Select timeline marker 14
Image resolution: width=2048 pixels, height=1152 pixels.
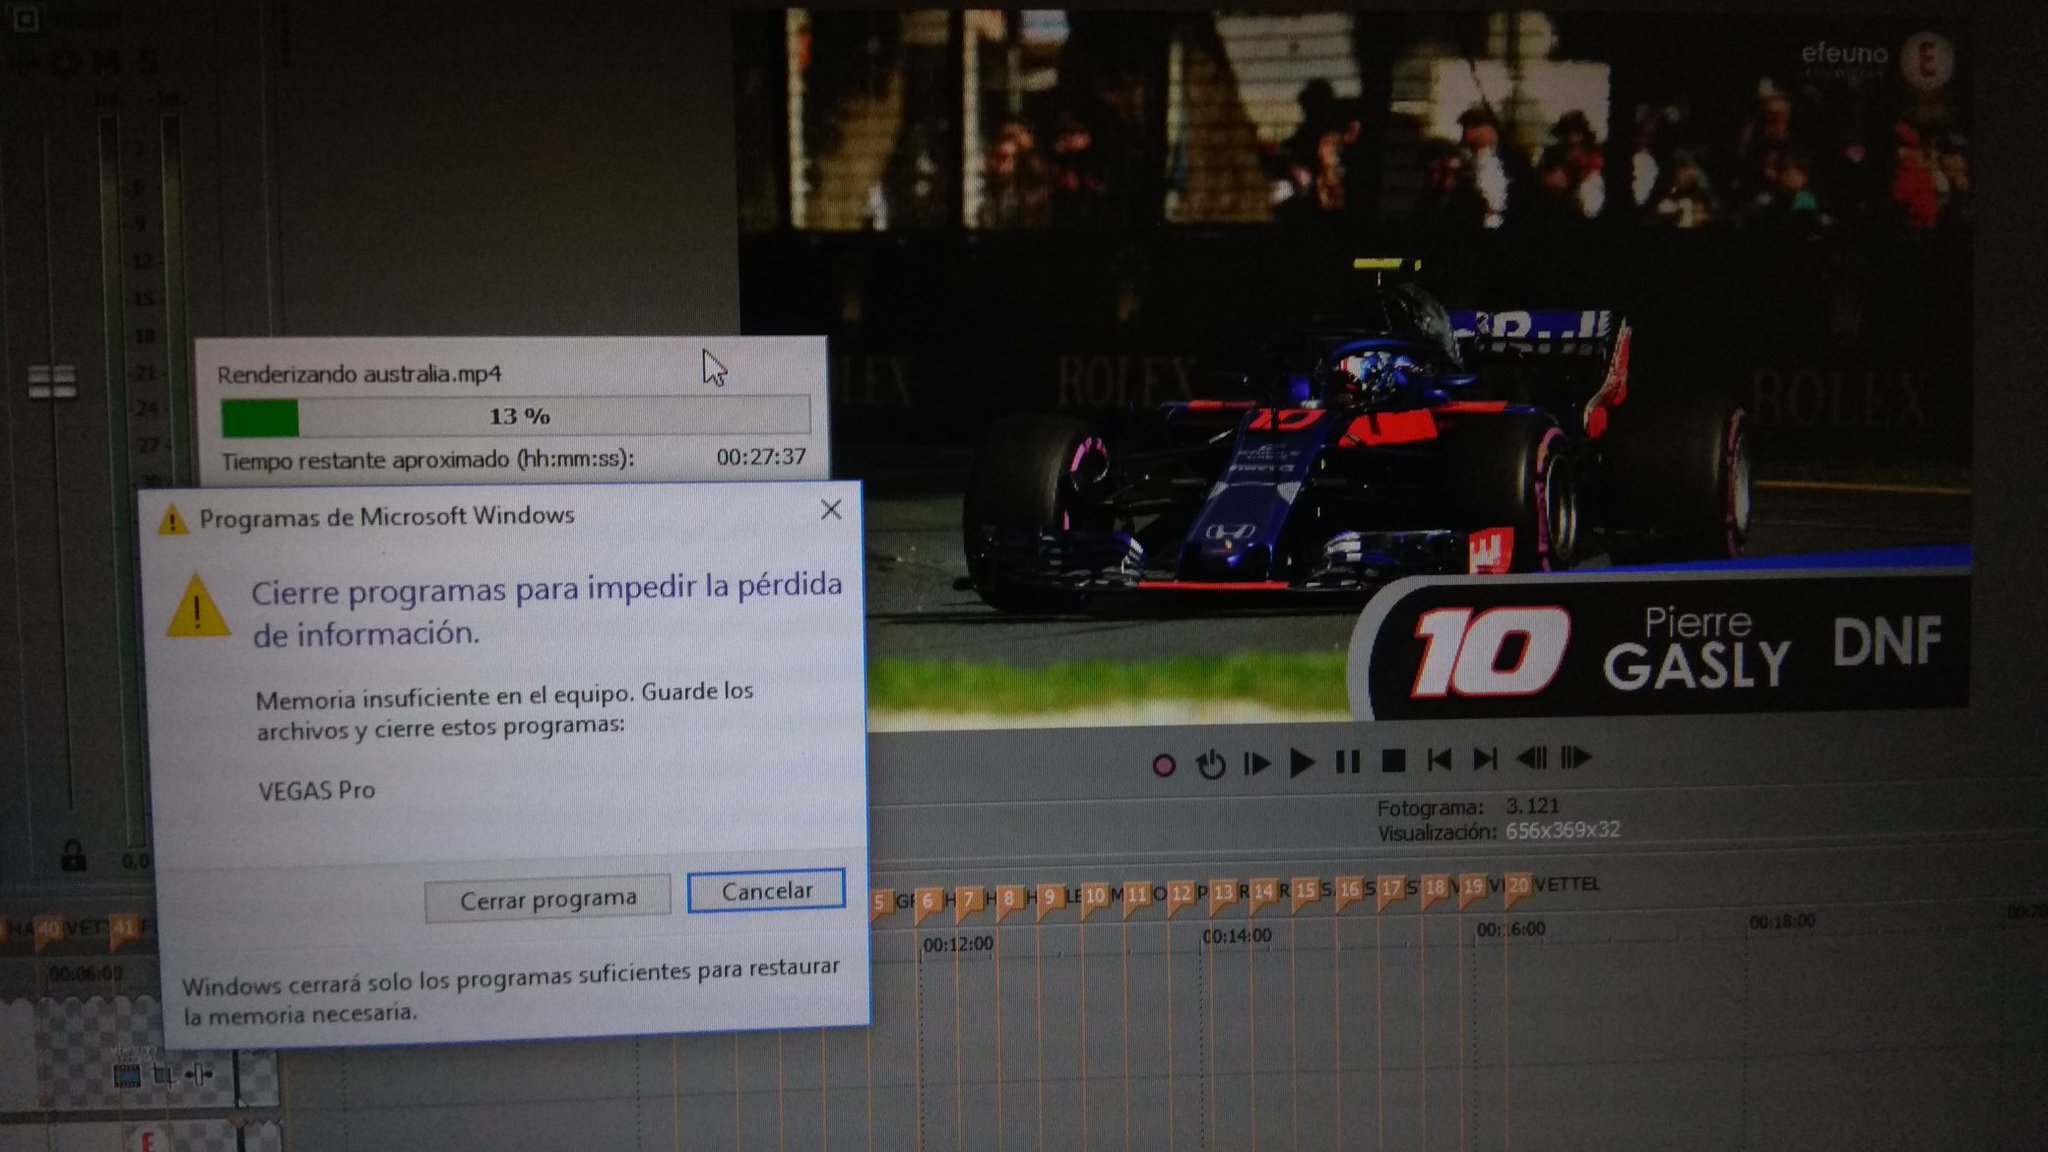tap(1265, 892)
